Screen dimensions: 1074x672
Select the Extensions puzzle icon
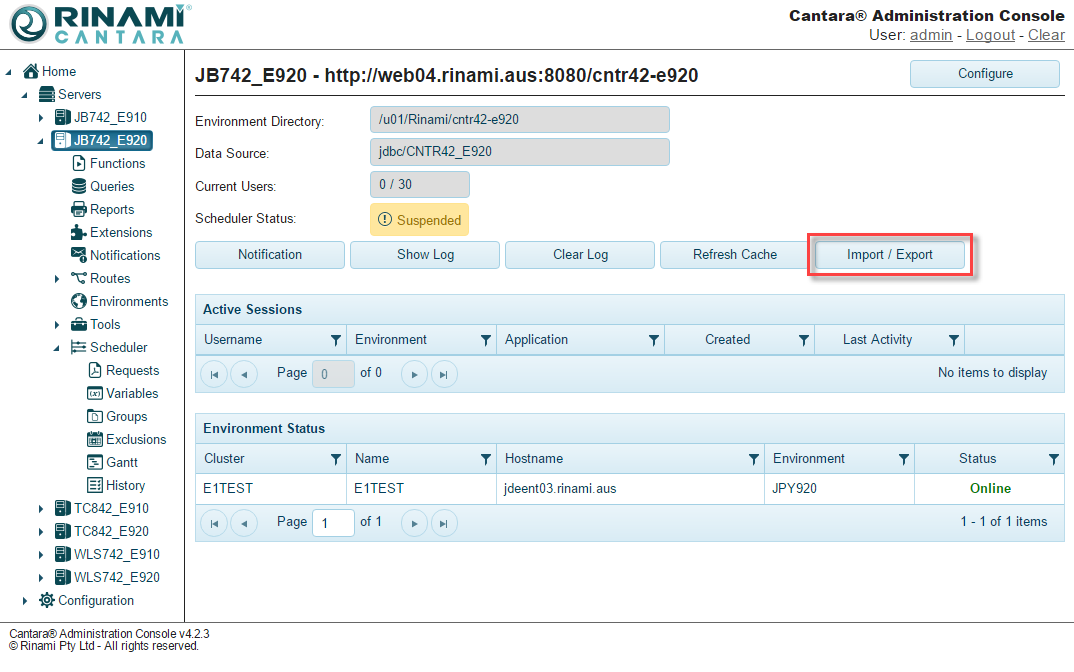[79, 232]
